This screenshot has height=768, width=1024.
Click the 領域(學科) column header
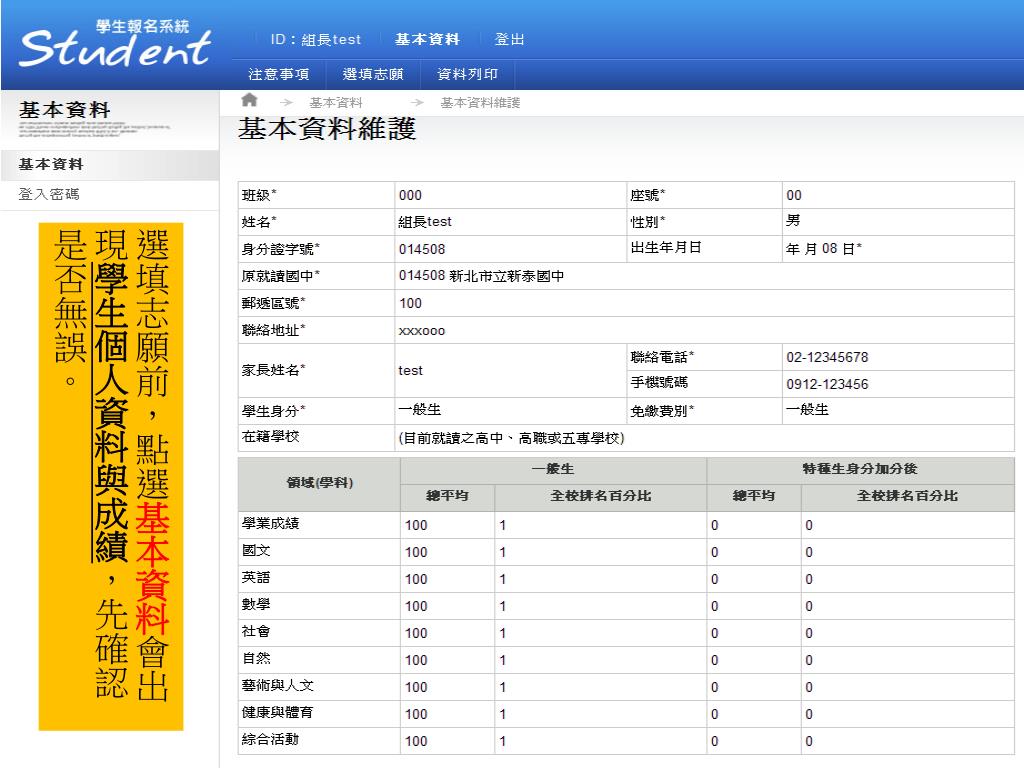pos(319,483)
